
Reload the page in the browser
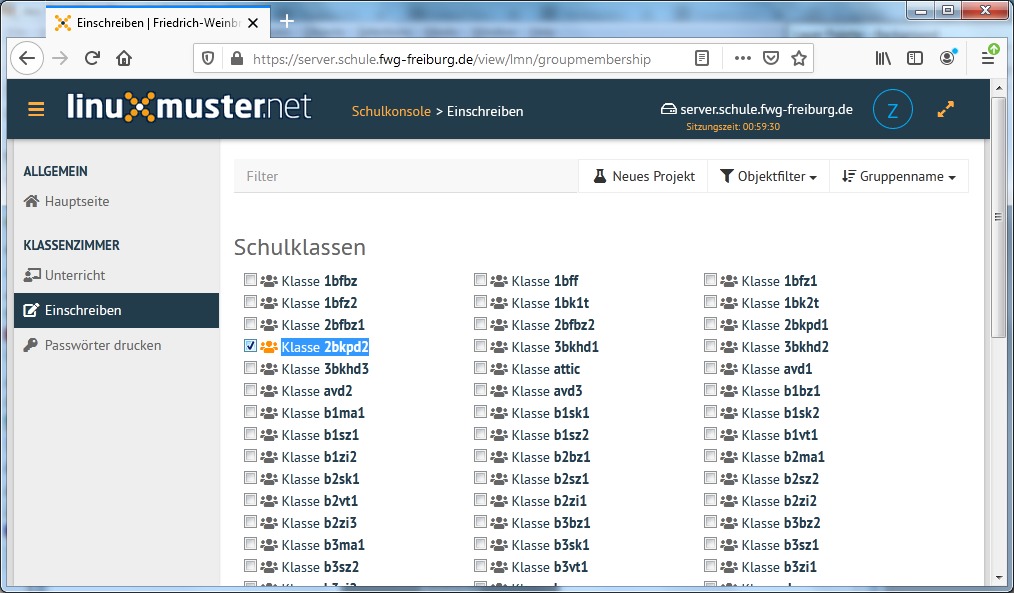(x=92, y=58)
